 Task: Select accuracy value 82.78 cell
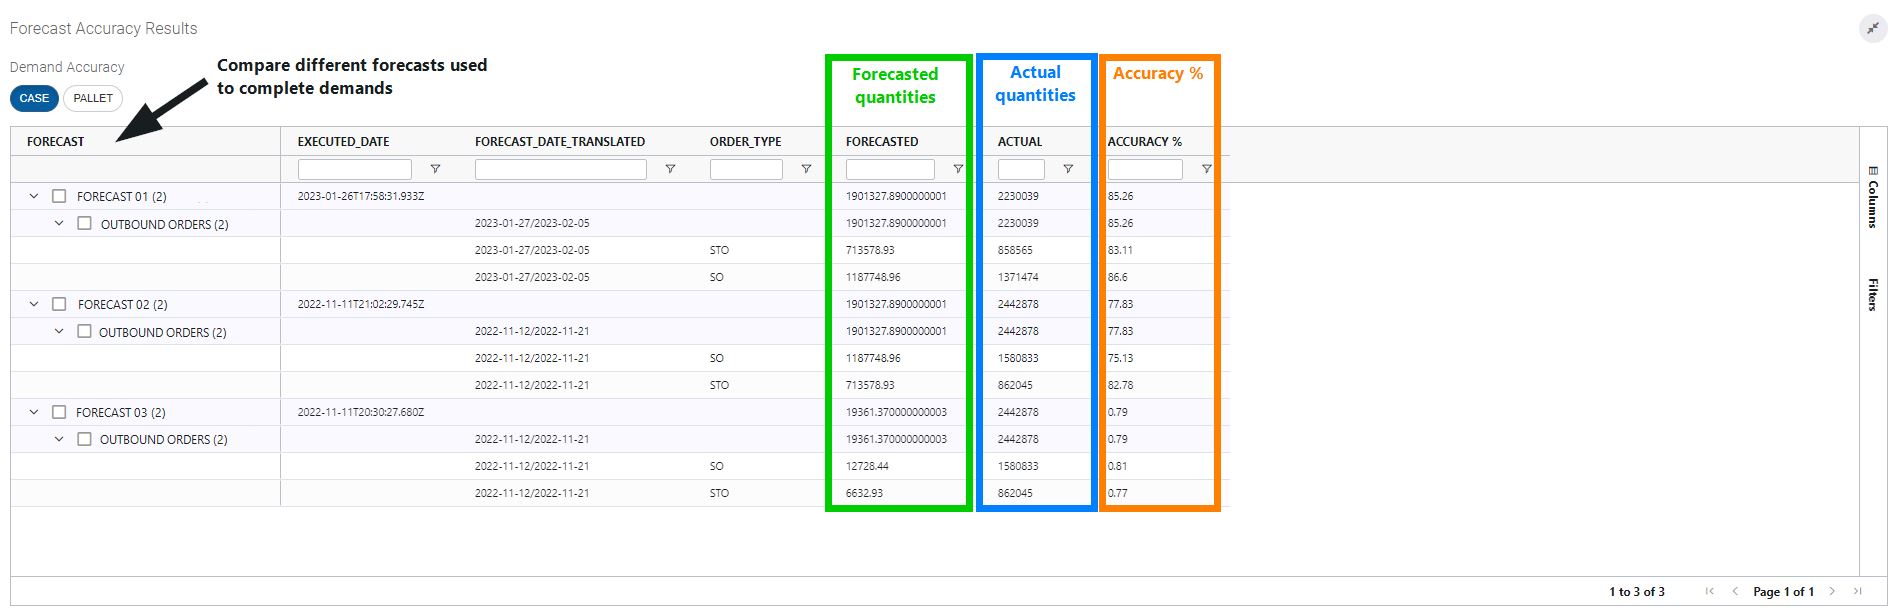click(x=1120, y=385)
